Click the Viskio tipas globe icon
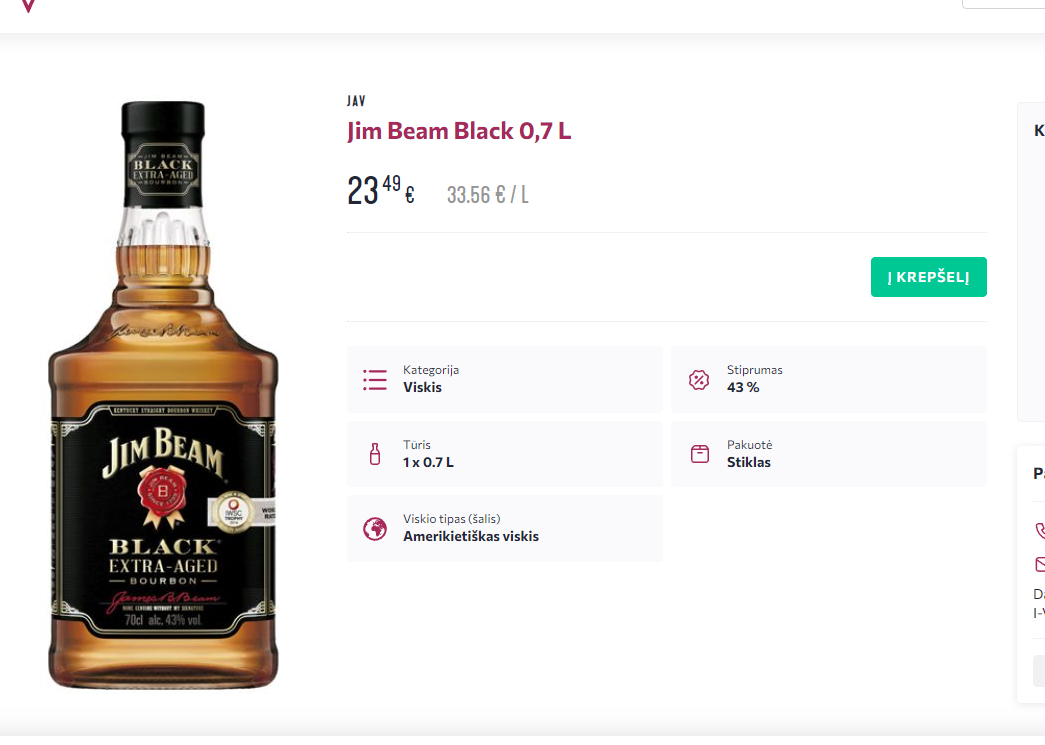This screenshot has height=745, width=1045. point(375,528)
